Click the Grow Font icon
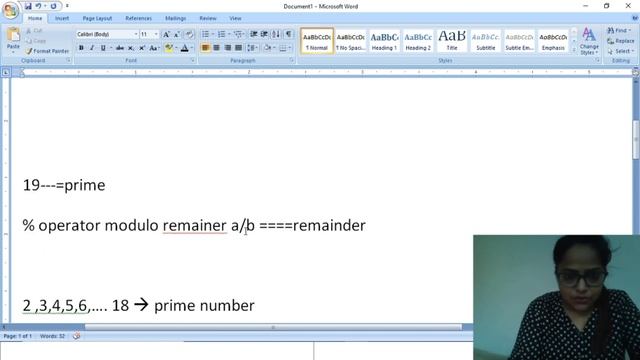 click(x=166, y=35)
